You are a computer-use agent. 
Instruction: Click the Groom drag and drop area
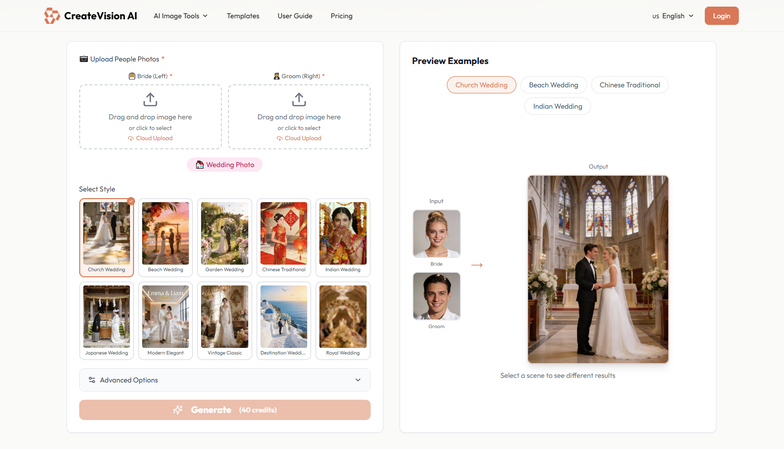(300, 116)
